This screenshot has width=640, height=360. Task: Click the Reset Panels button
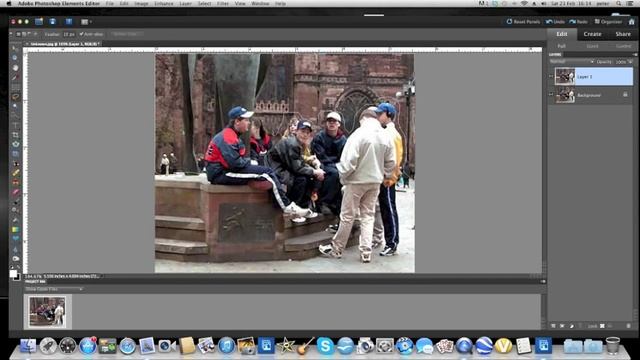point(523,22)
